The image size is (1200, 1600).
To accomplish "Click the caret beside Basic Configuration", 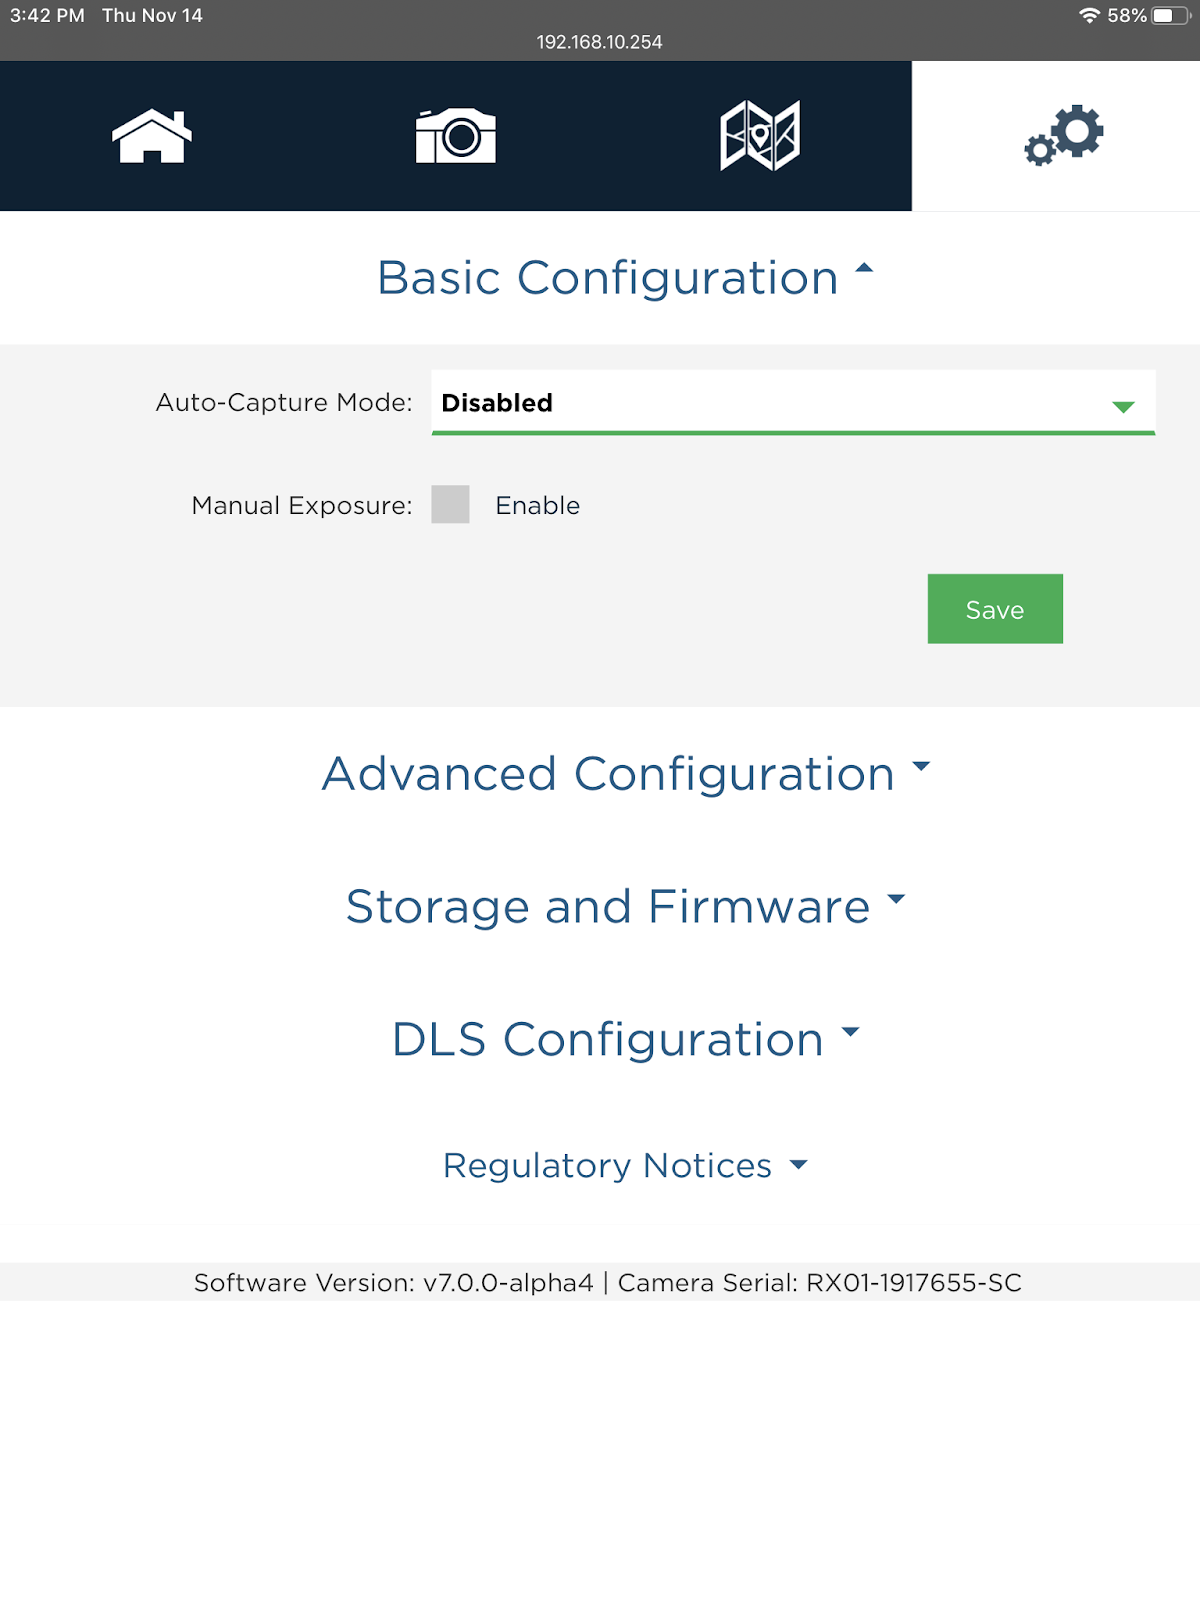I will pyautogui.click(x=864, y=268).
